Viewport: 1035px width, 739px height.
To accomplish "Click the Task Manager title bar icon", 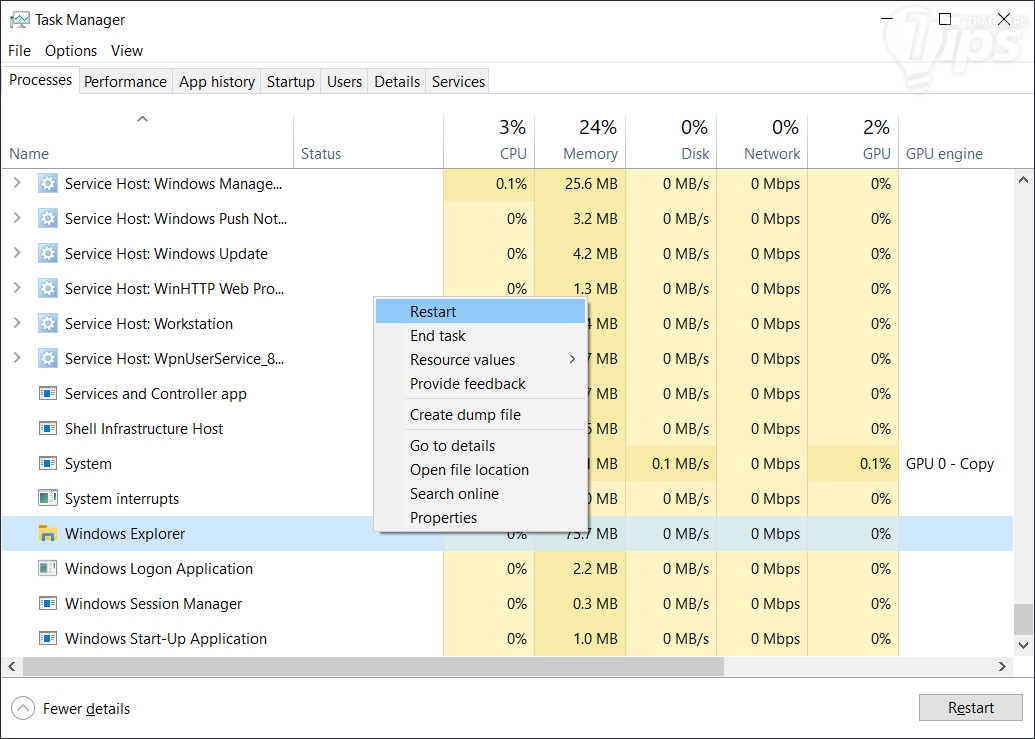I will [19, 20].
